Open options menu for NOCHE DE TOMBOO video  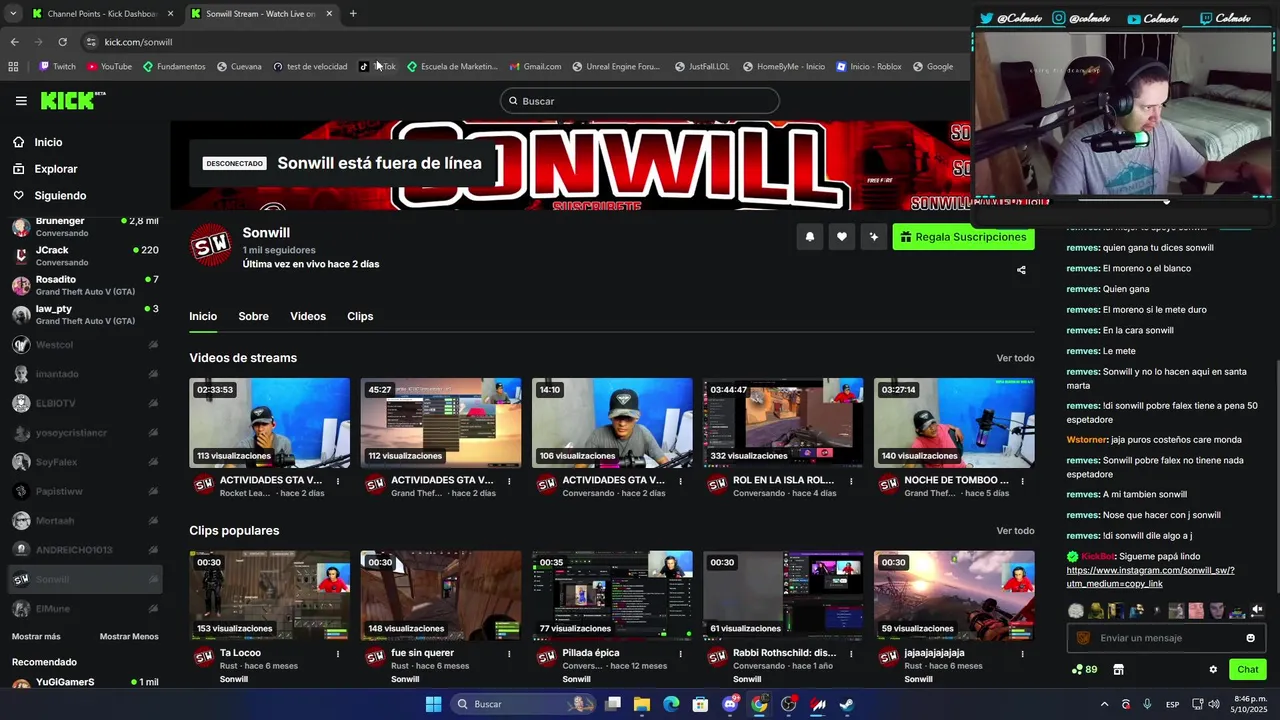[1022, 481]
